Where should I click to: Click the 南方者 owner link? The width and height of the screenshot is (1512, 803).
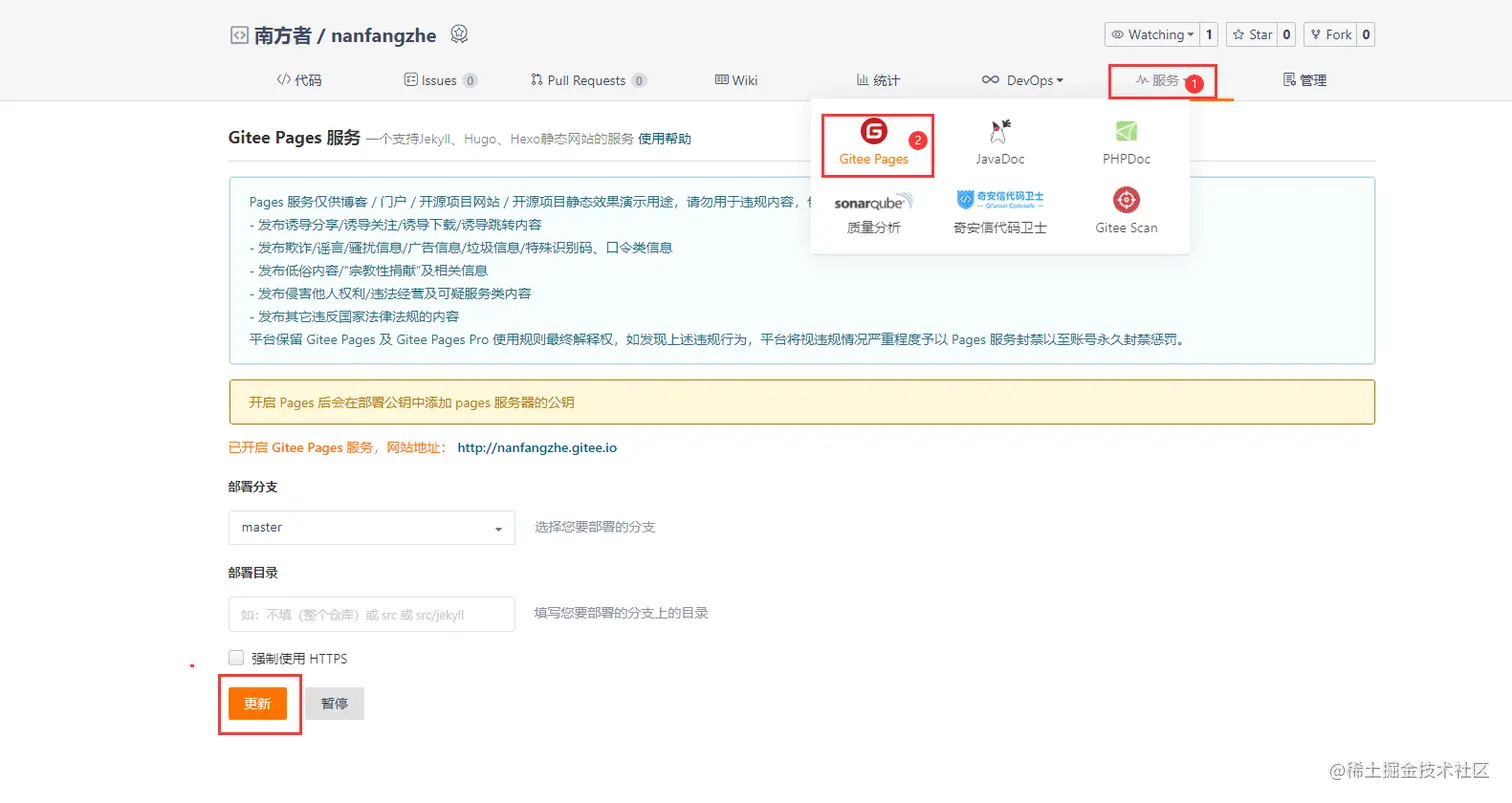click(282, 35)
